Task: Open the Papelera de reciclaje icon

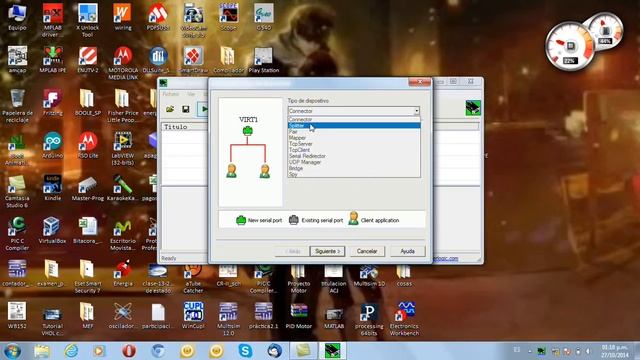Action: 17,106
